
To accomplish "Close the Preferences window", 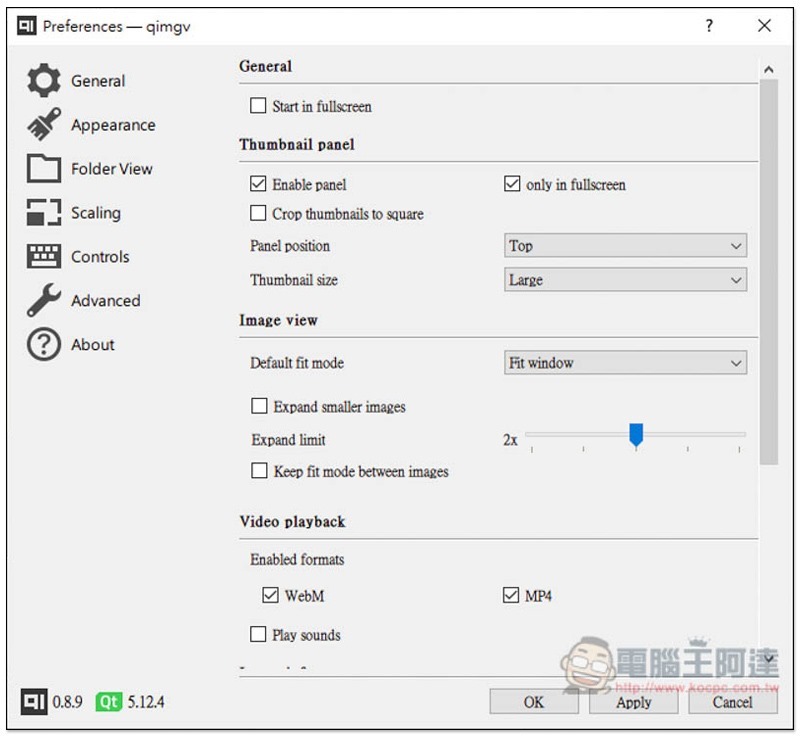I will [x=764, y=26].
